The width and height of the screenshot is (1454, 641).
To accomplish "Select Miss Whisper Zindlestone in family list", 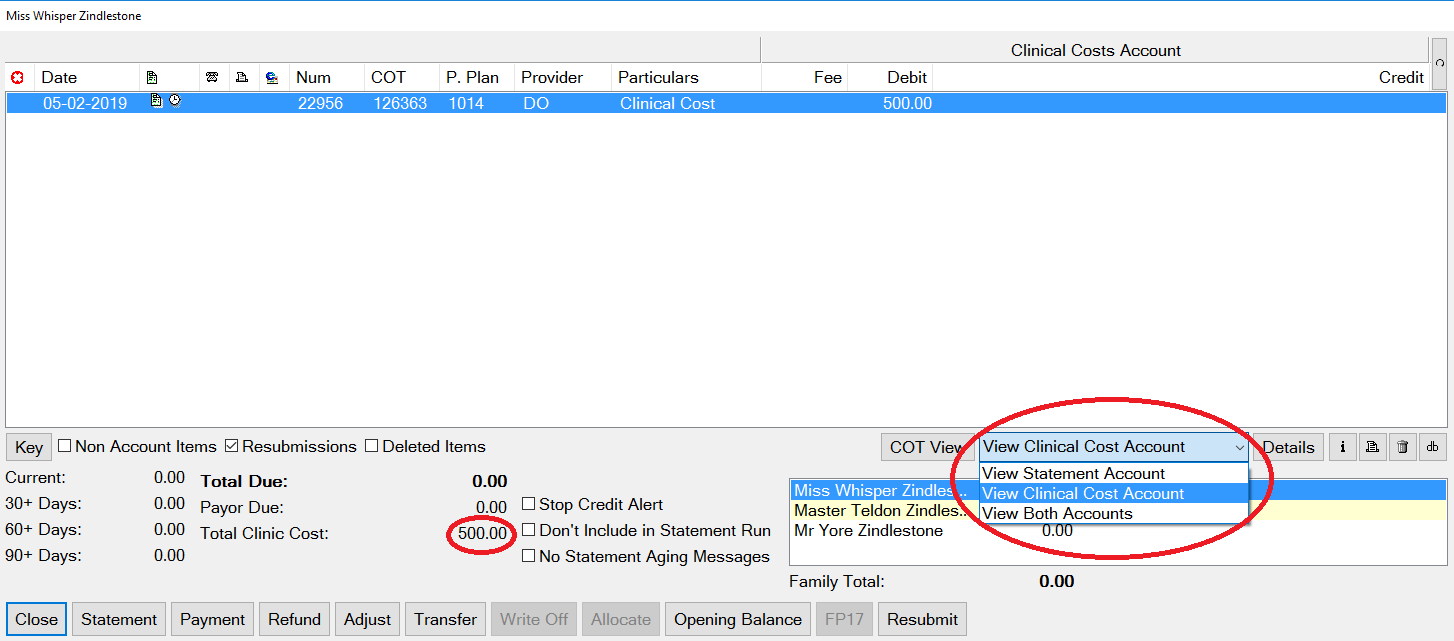I will point(1118,491).
